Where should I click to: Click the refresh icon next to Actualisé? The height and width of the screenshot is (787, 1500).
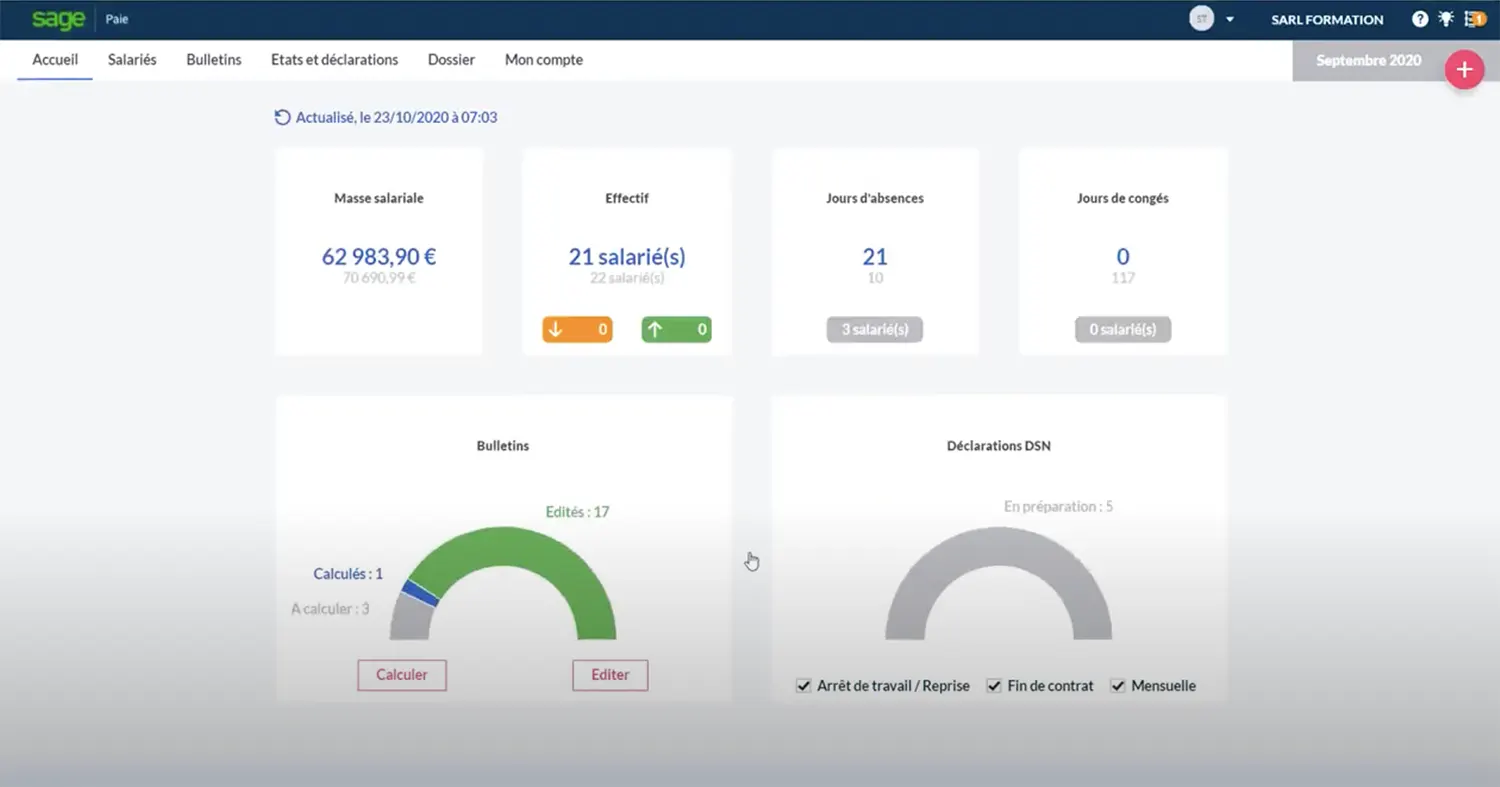pyautogui.click(x=282, y=117)
